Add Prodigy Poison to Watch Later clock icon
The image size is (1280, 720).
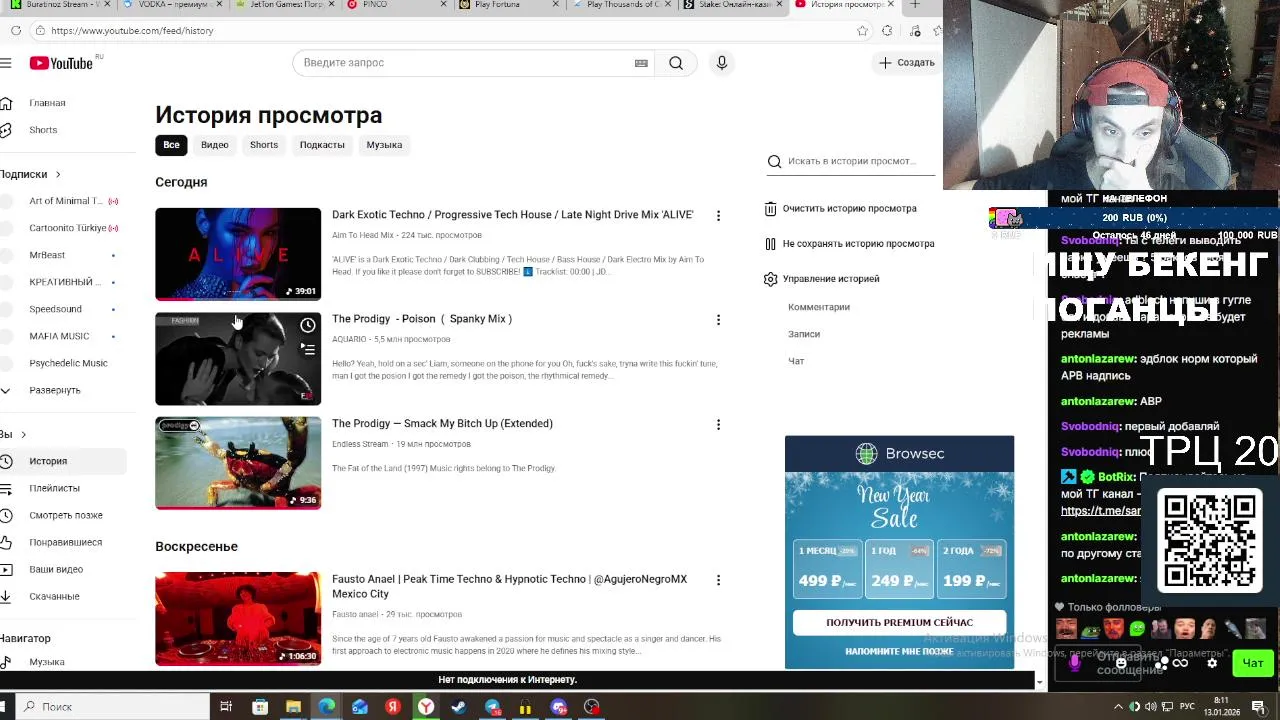click(308, 325)
